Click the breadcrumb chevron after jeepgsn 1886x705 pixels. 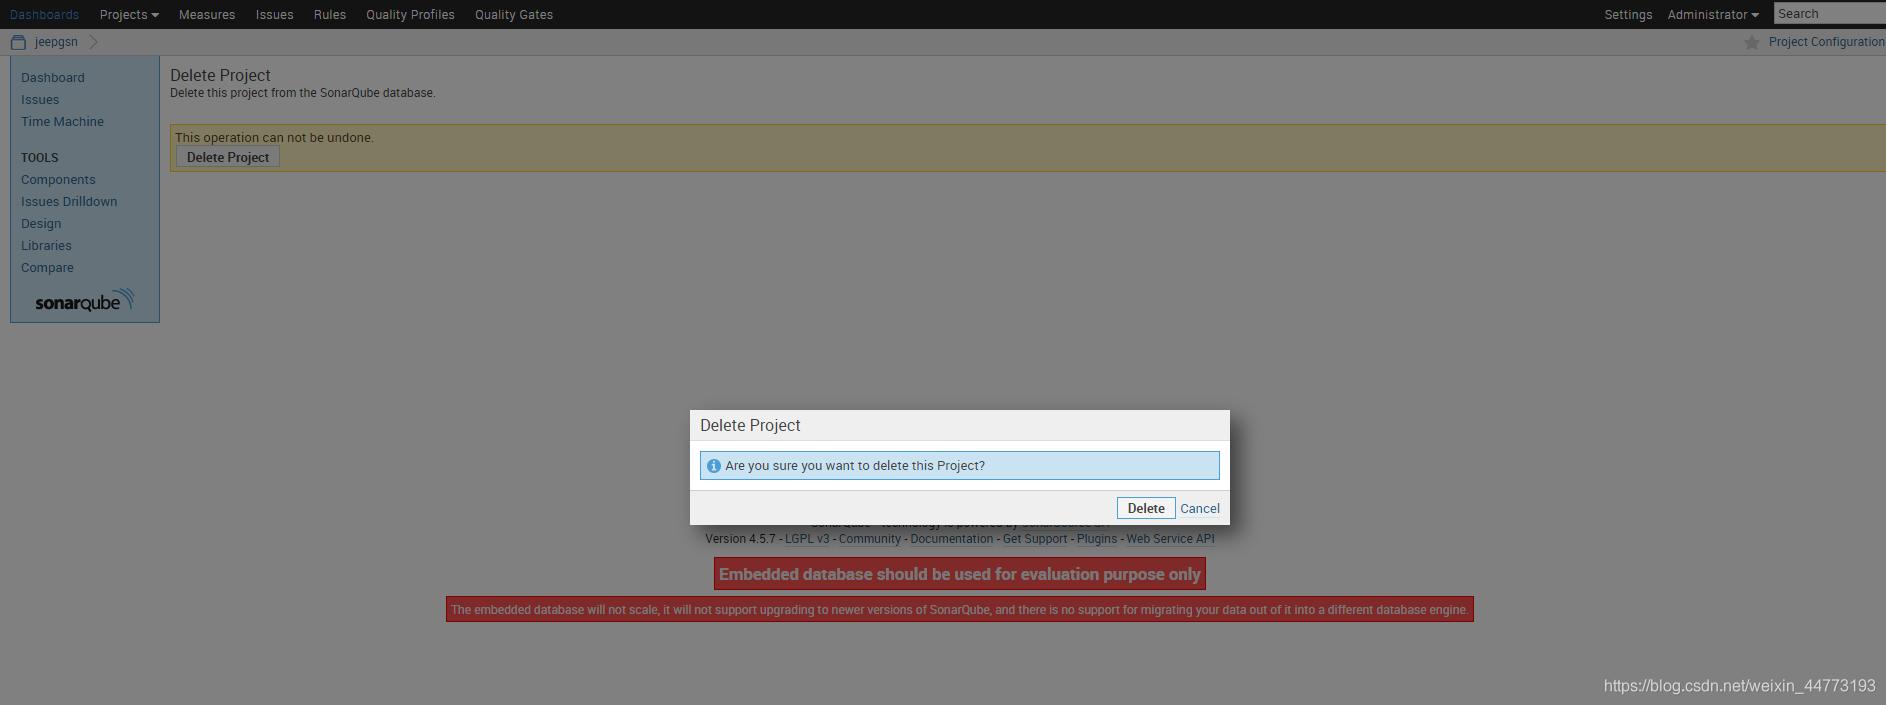(x=93, y=42)
